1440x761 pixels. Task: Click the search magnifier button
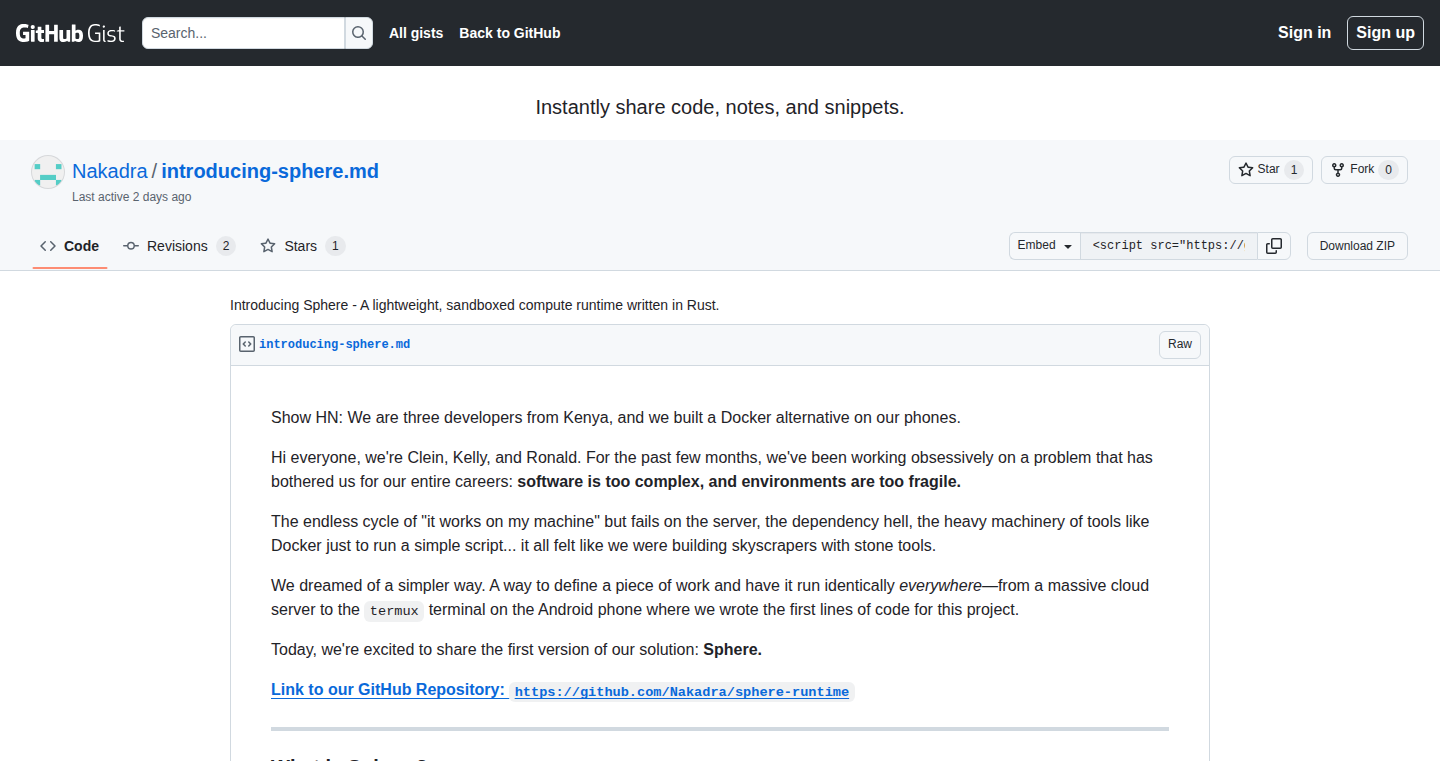coord(359,33)
